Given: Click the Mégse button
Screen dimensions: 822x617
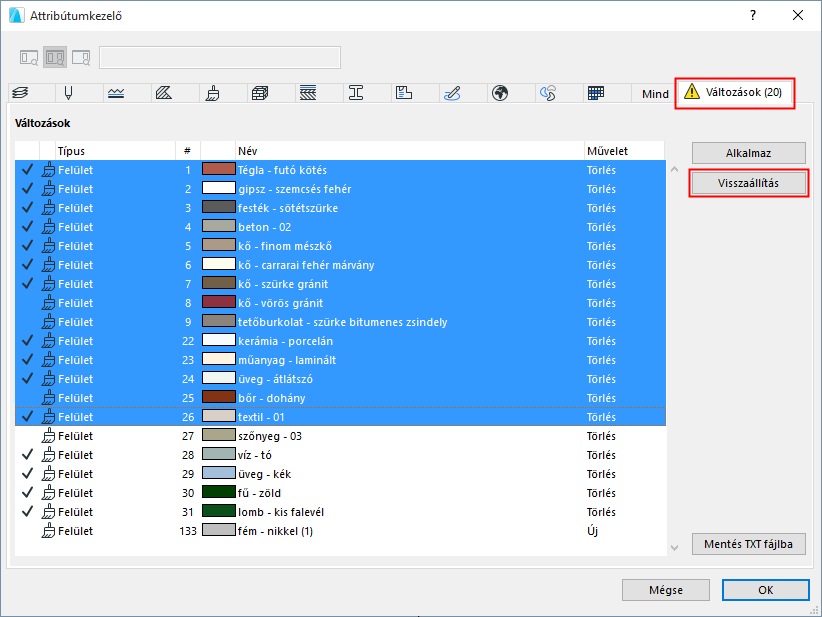Looking at the screenshot, I should 666,590.
